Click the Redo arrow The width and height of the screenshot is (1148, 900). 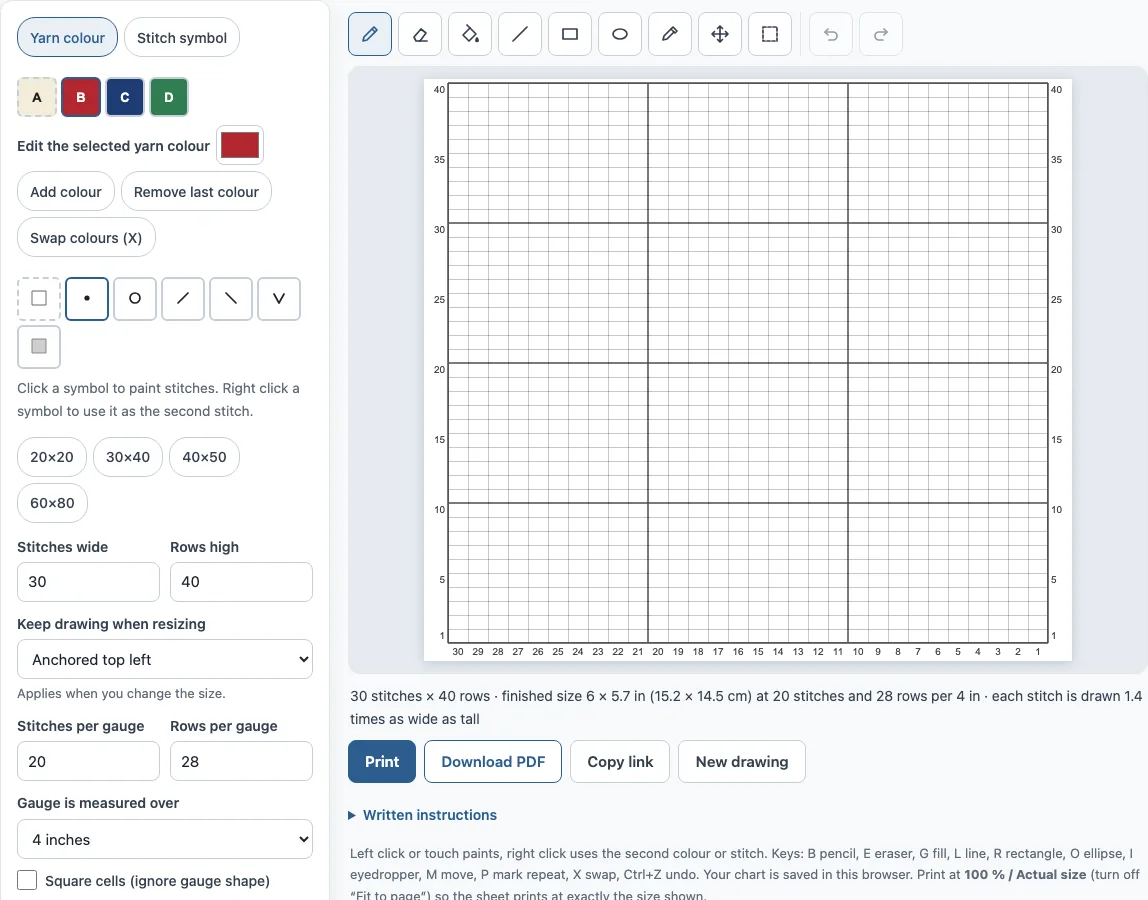point(881,34)
